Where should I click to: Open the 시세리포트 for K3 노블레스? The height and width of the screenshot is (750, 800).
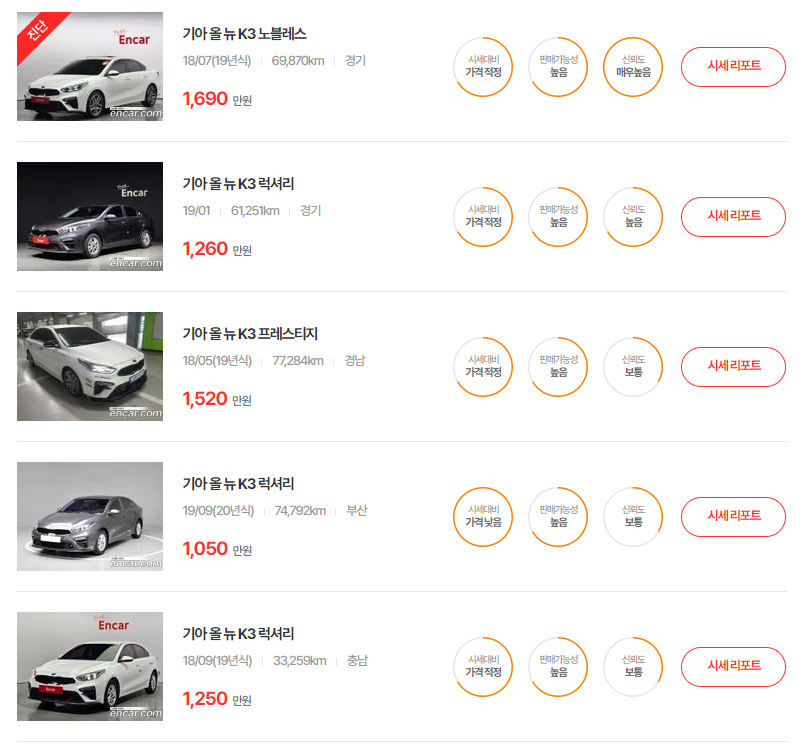coord(733,67)
